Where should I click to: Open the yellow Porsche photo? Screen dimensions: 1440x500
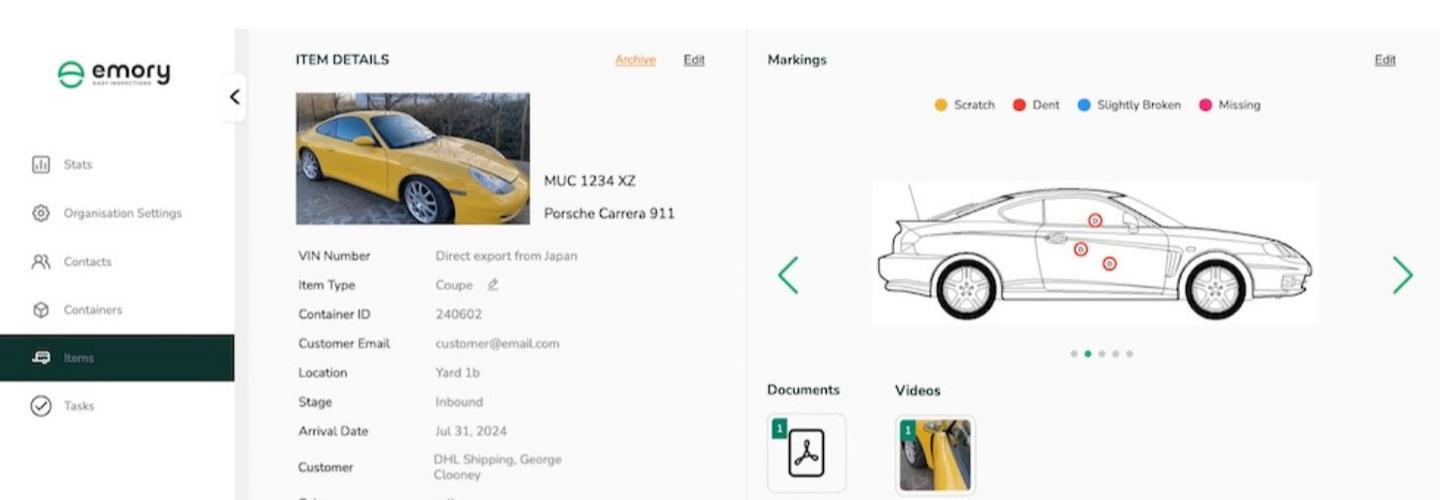pyautogui.click(x=413, y=159)
